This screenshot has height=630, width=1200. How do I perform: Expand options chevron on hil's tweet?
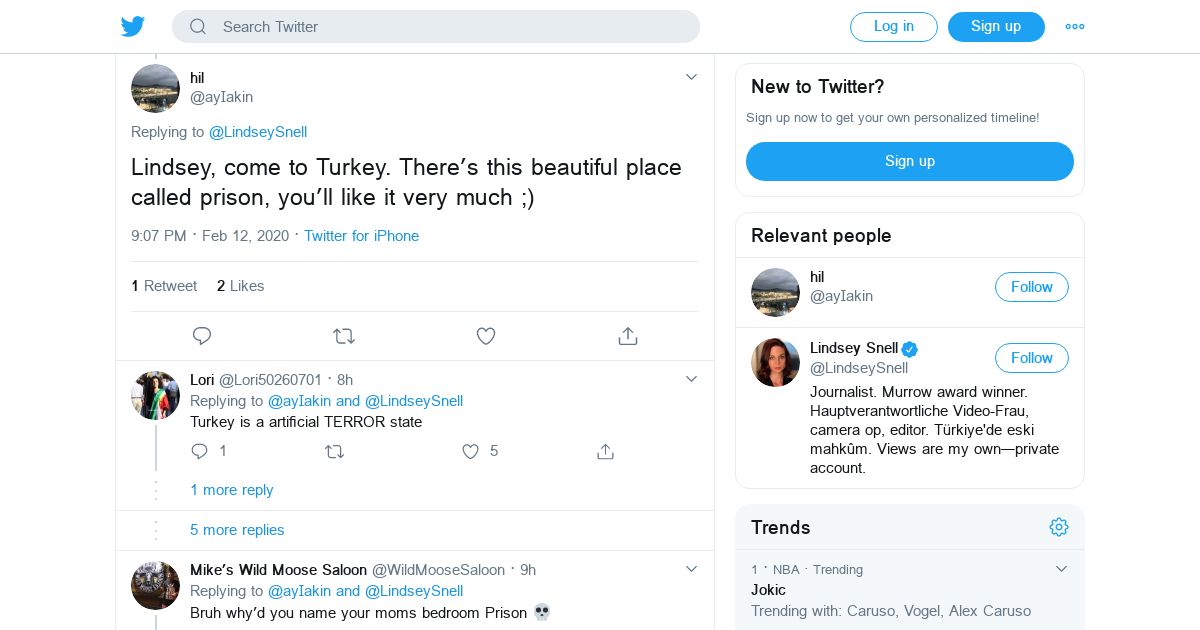coord(691,77)
